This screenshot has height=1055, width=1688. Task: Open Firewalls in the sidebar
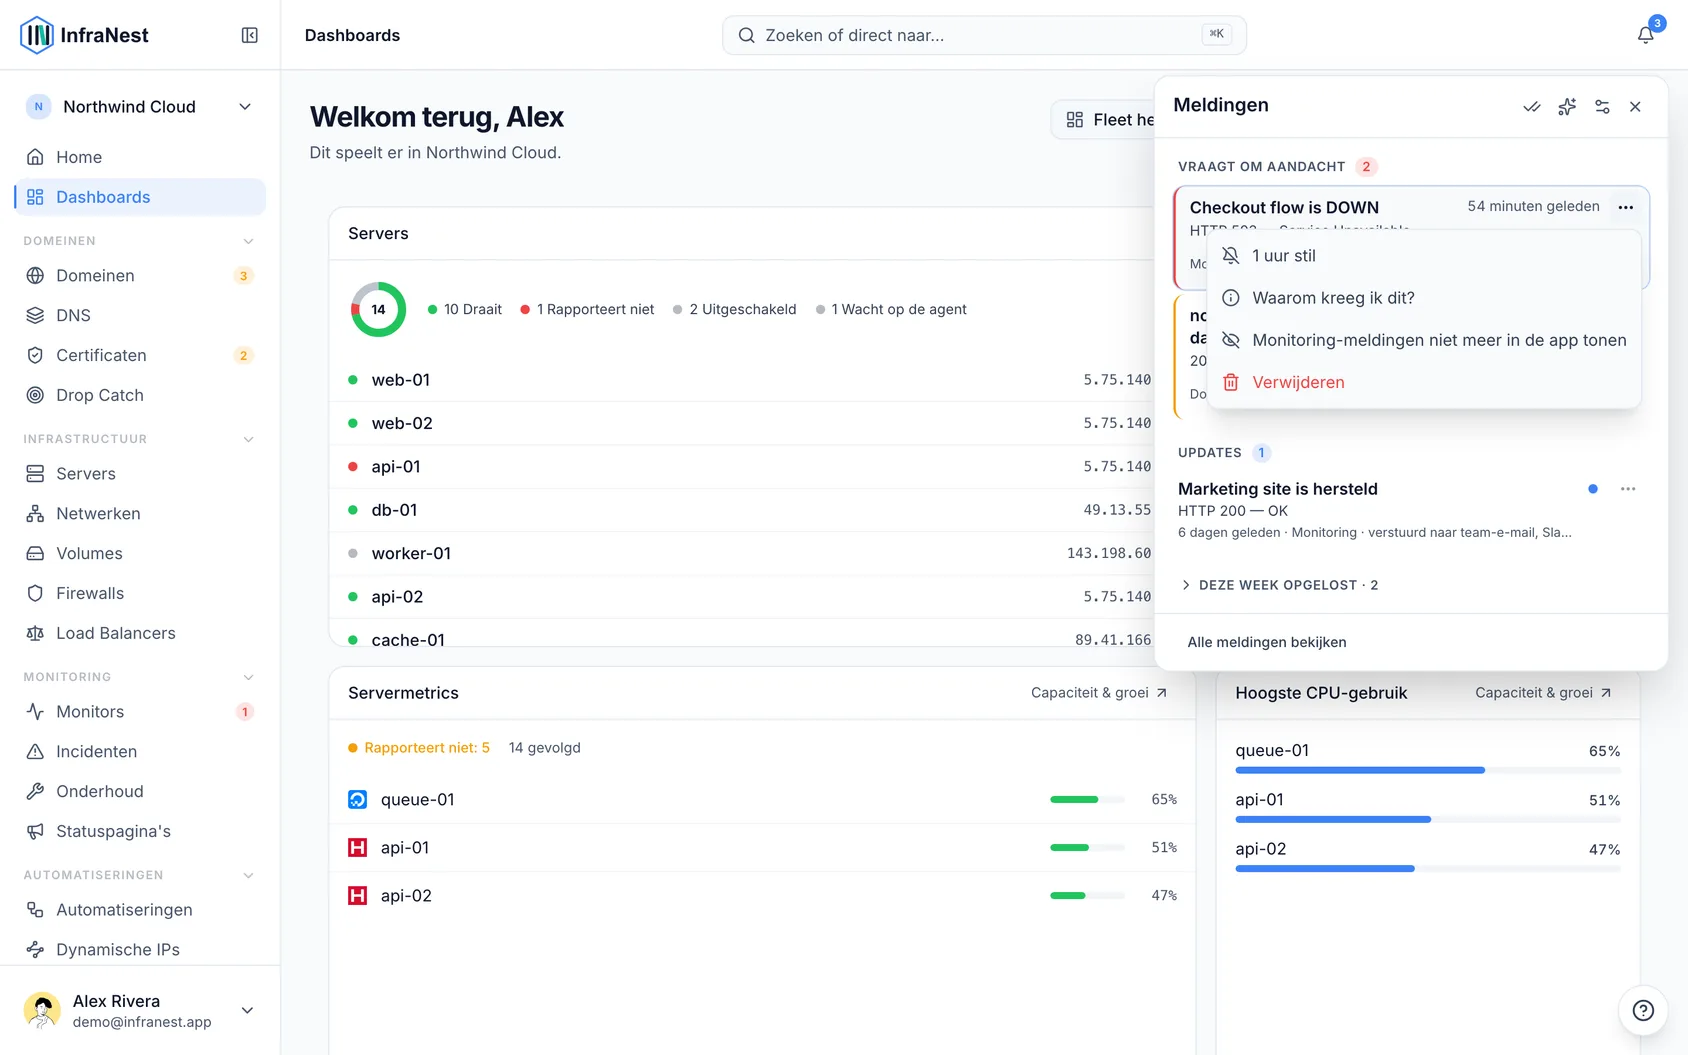tap(140, 593)
